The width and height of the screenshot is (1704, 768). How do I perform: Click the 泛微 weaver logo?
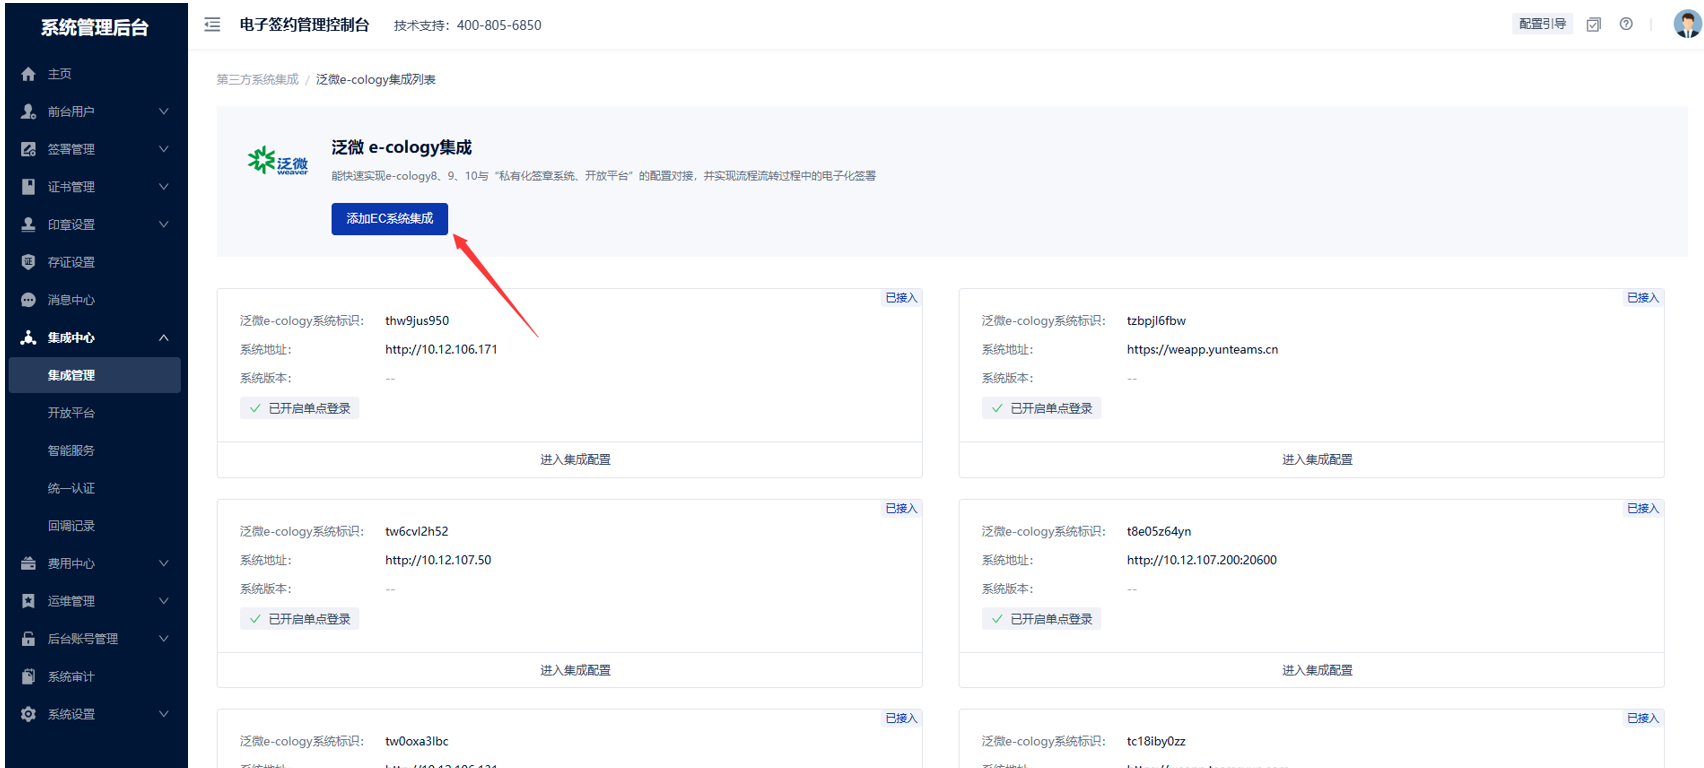pos(278,161)
